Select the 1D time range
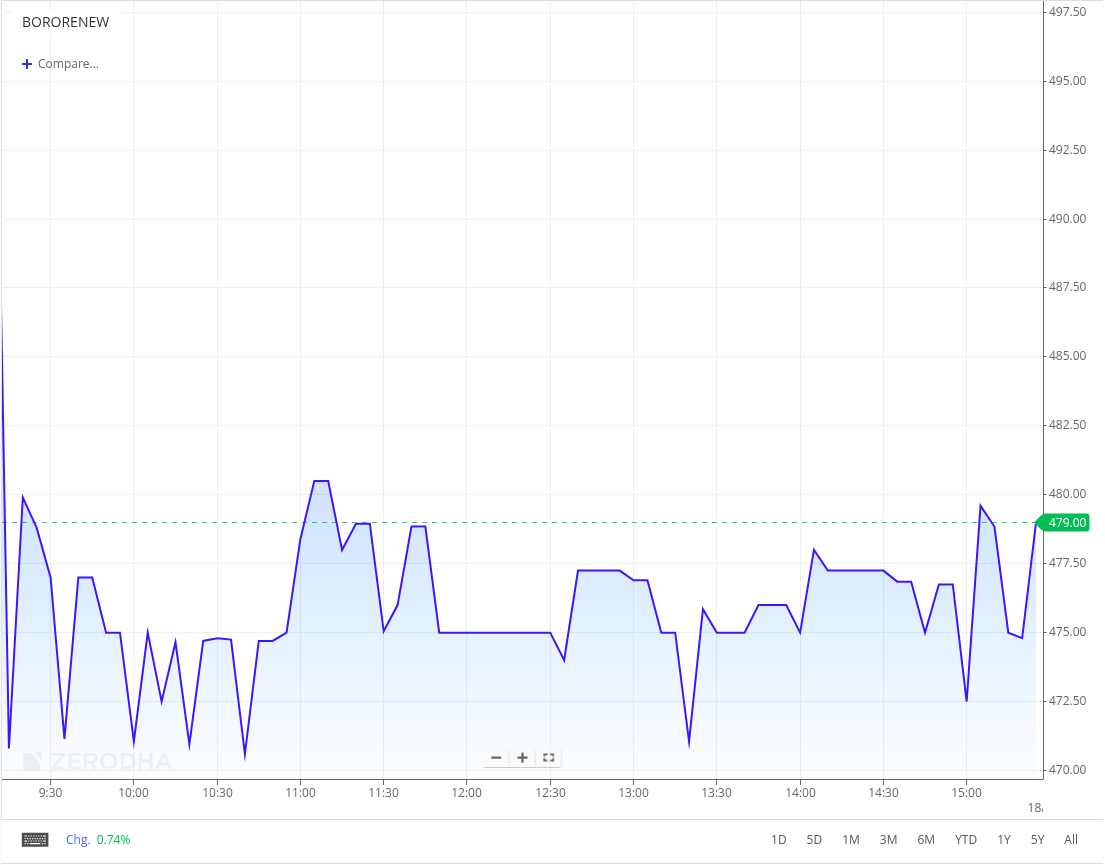The image size is (1105, 865). 778,840
